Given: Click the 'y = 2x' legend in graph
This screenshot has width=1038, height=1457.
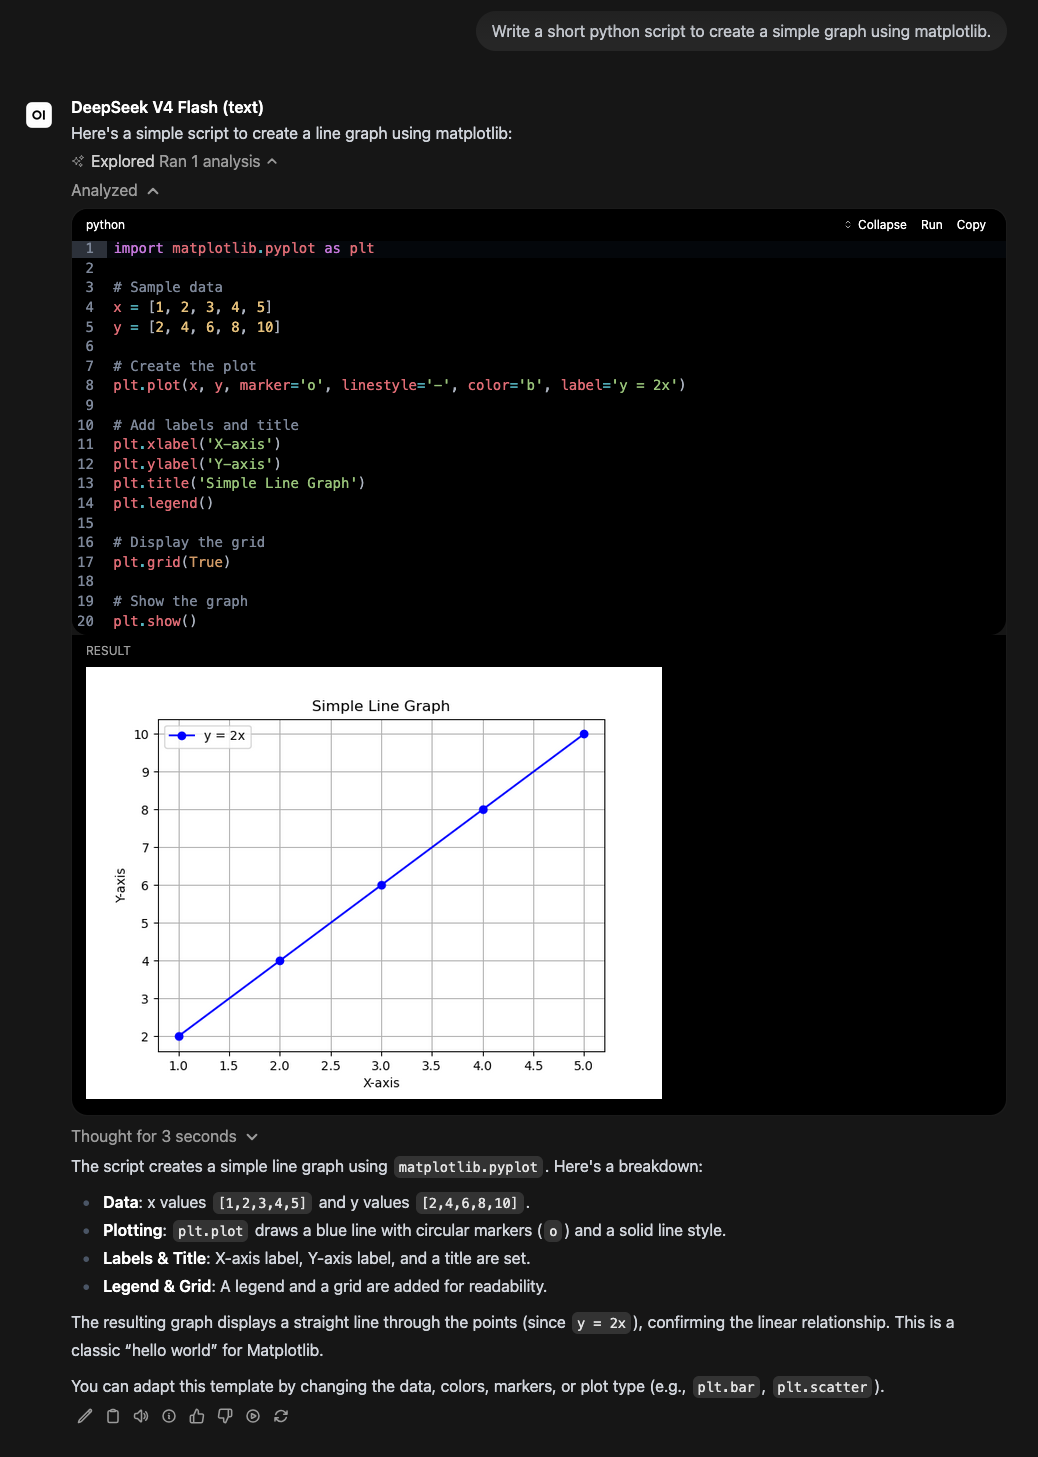Looking at the screenshot, I should point(208,736).
